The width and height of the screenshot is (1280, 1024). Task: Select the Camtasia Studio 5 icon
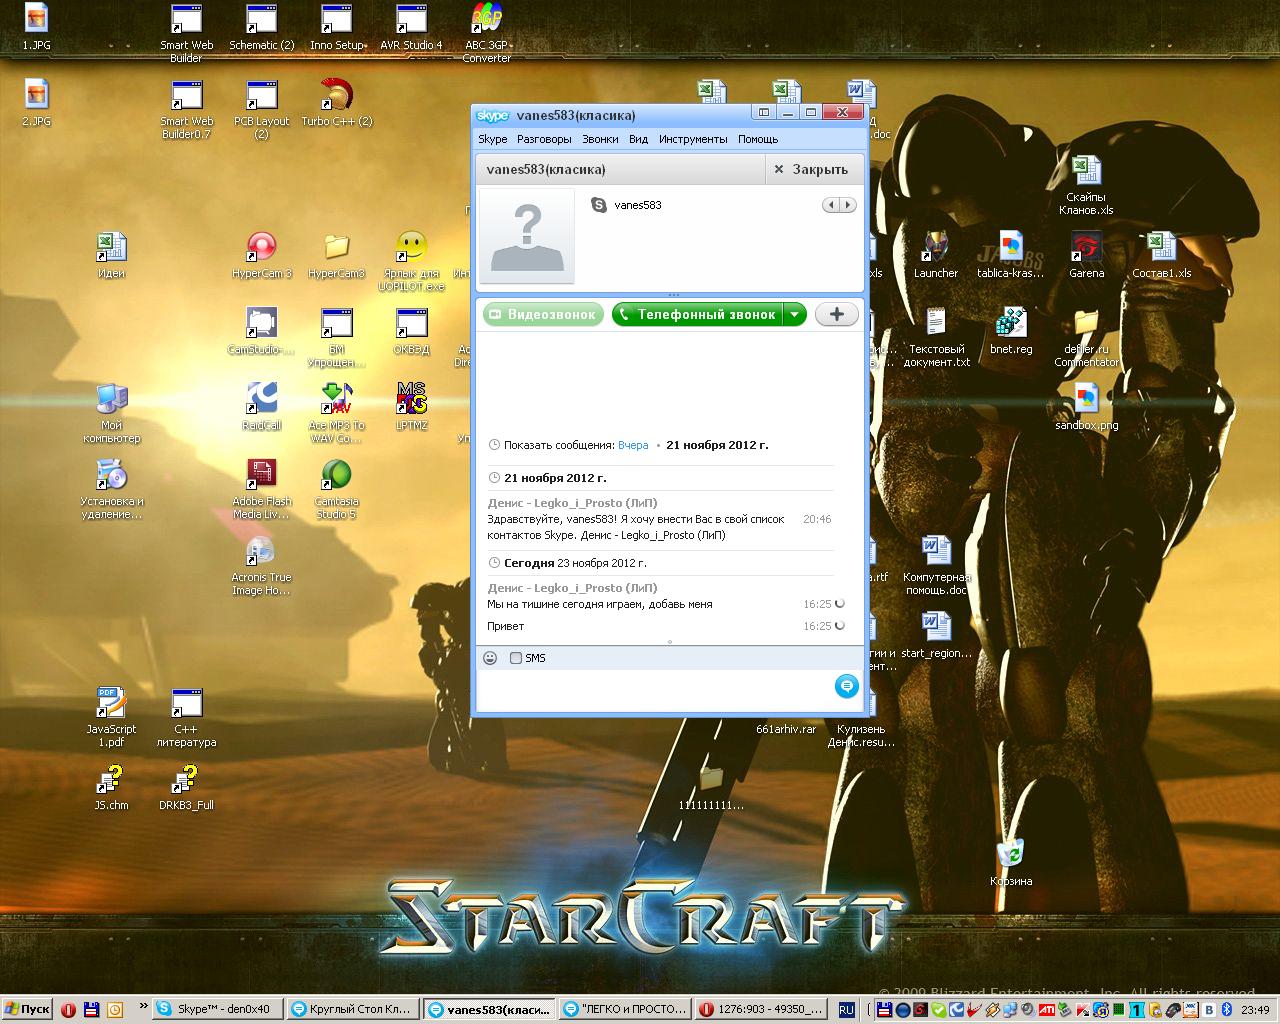point(337,490)
